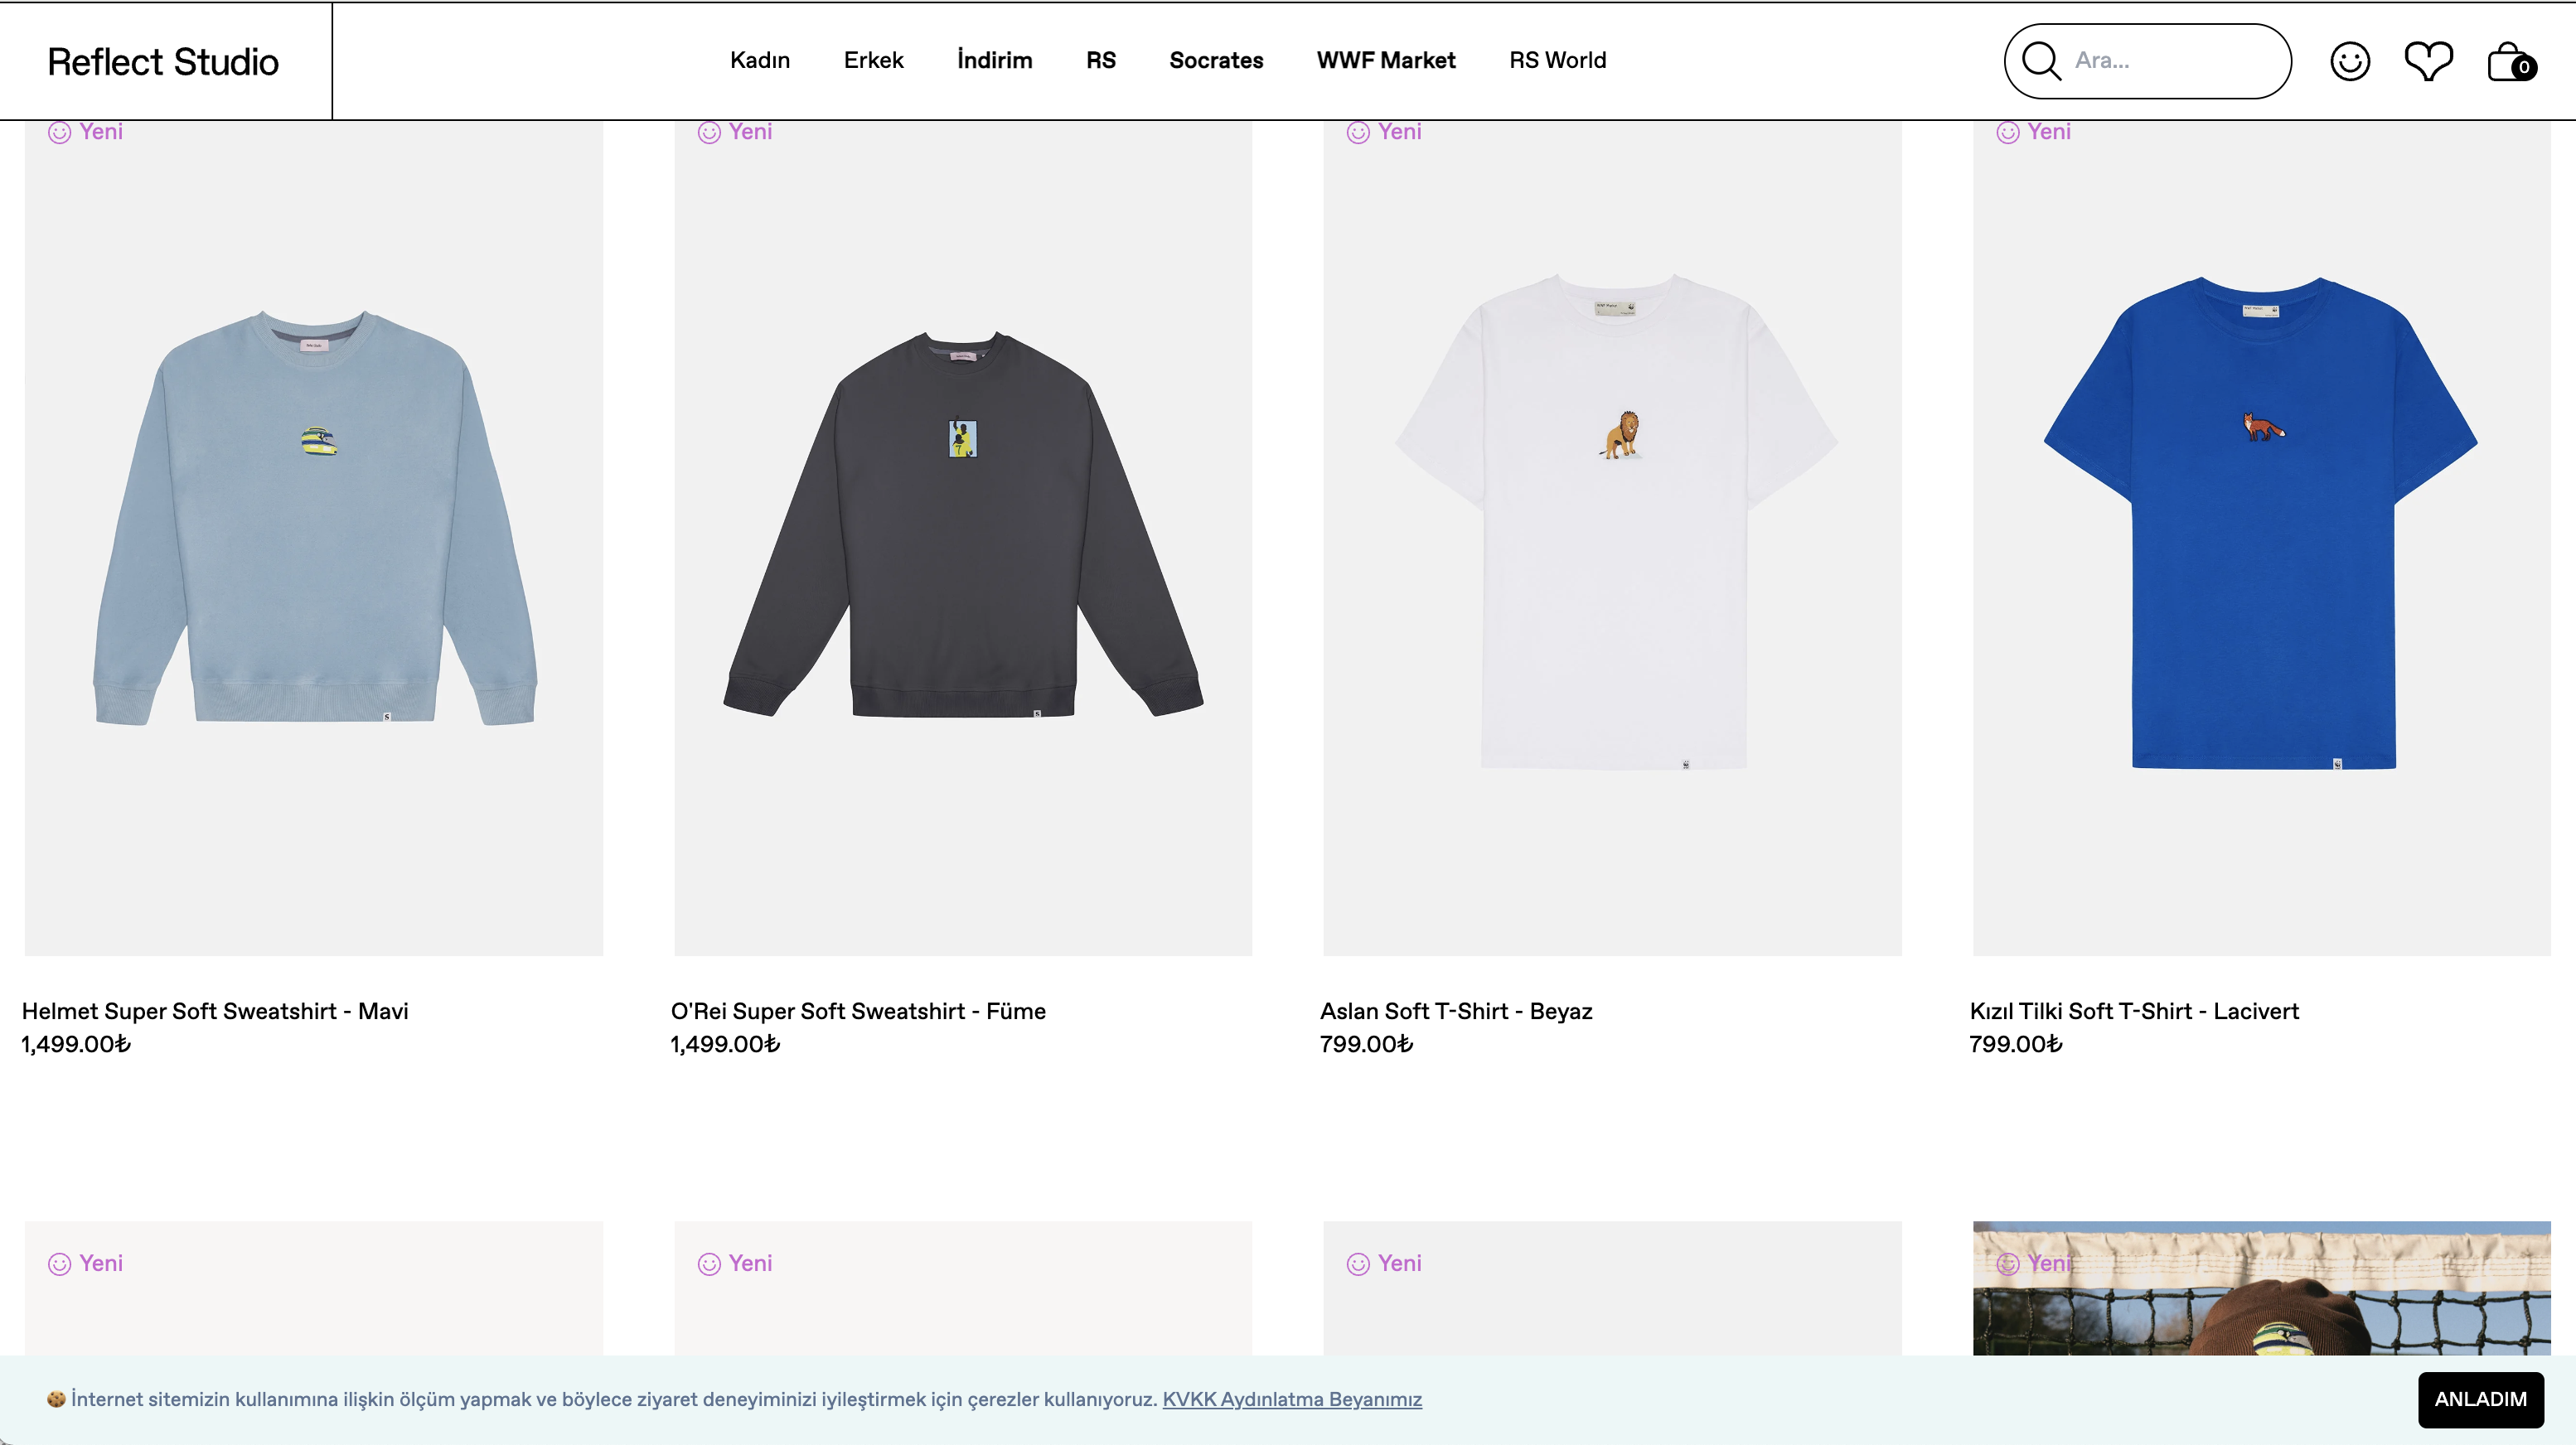The image size is (2576, 1445).
Task: Click Yeni badge on Aslan T-shirt
Action: coord(1385,132)
